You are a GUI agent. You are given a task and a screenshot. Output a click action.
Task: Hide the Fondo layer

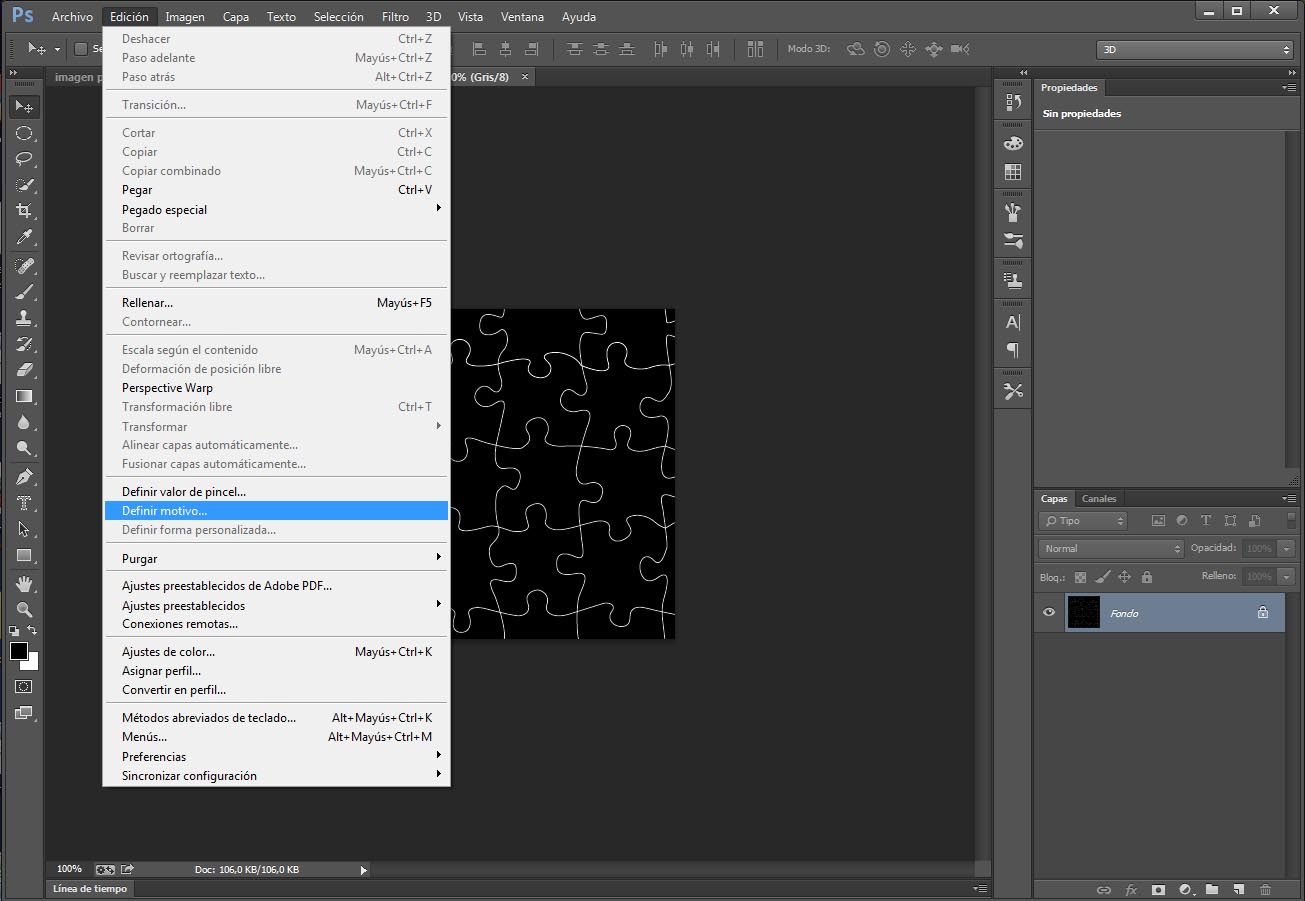[x=1048, y=612]
